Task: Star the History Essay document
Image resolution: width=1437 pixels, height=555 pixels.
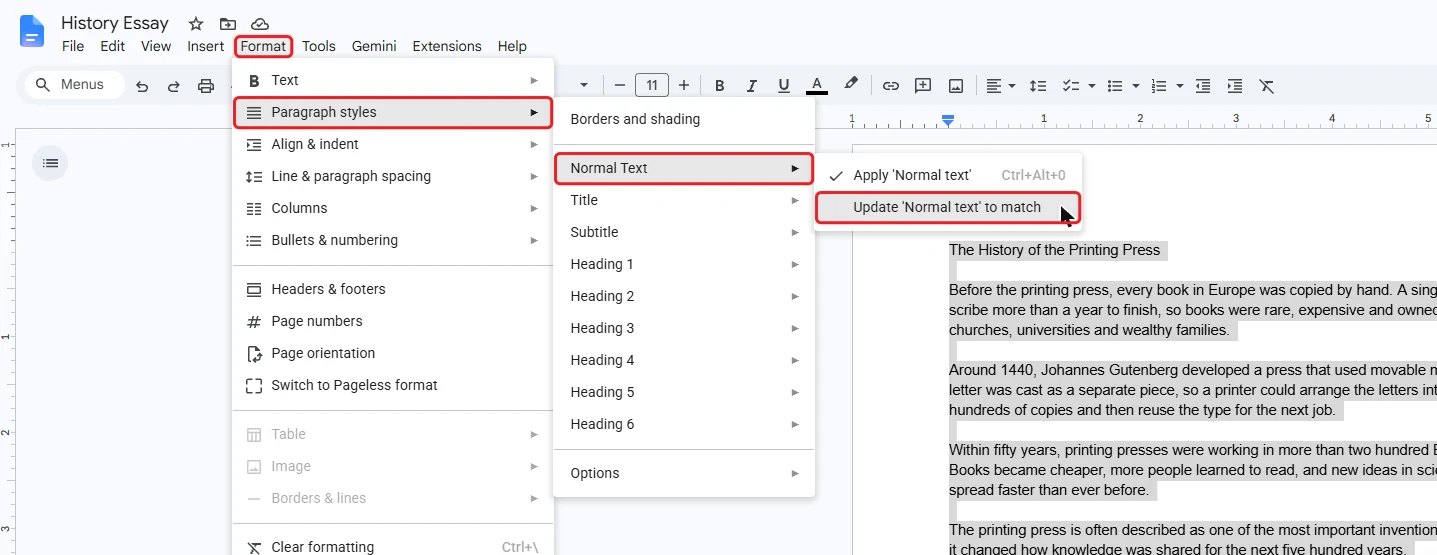Action: click(x=196, y=23)
